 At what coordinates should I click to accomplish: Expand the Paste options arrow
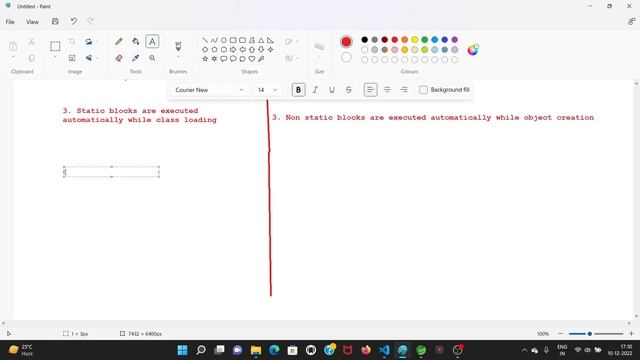click(x=13, y=57)
